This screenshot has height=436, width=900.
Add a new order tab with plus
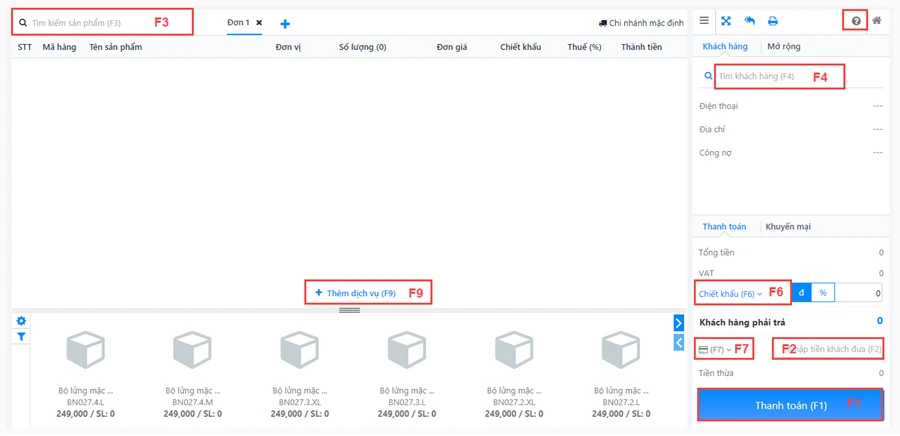(285, 24)
